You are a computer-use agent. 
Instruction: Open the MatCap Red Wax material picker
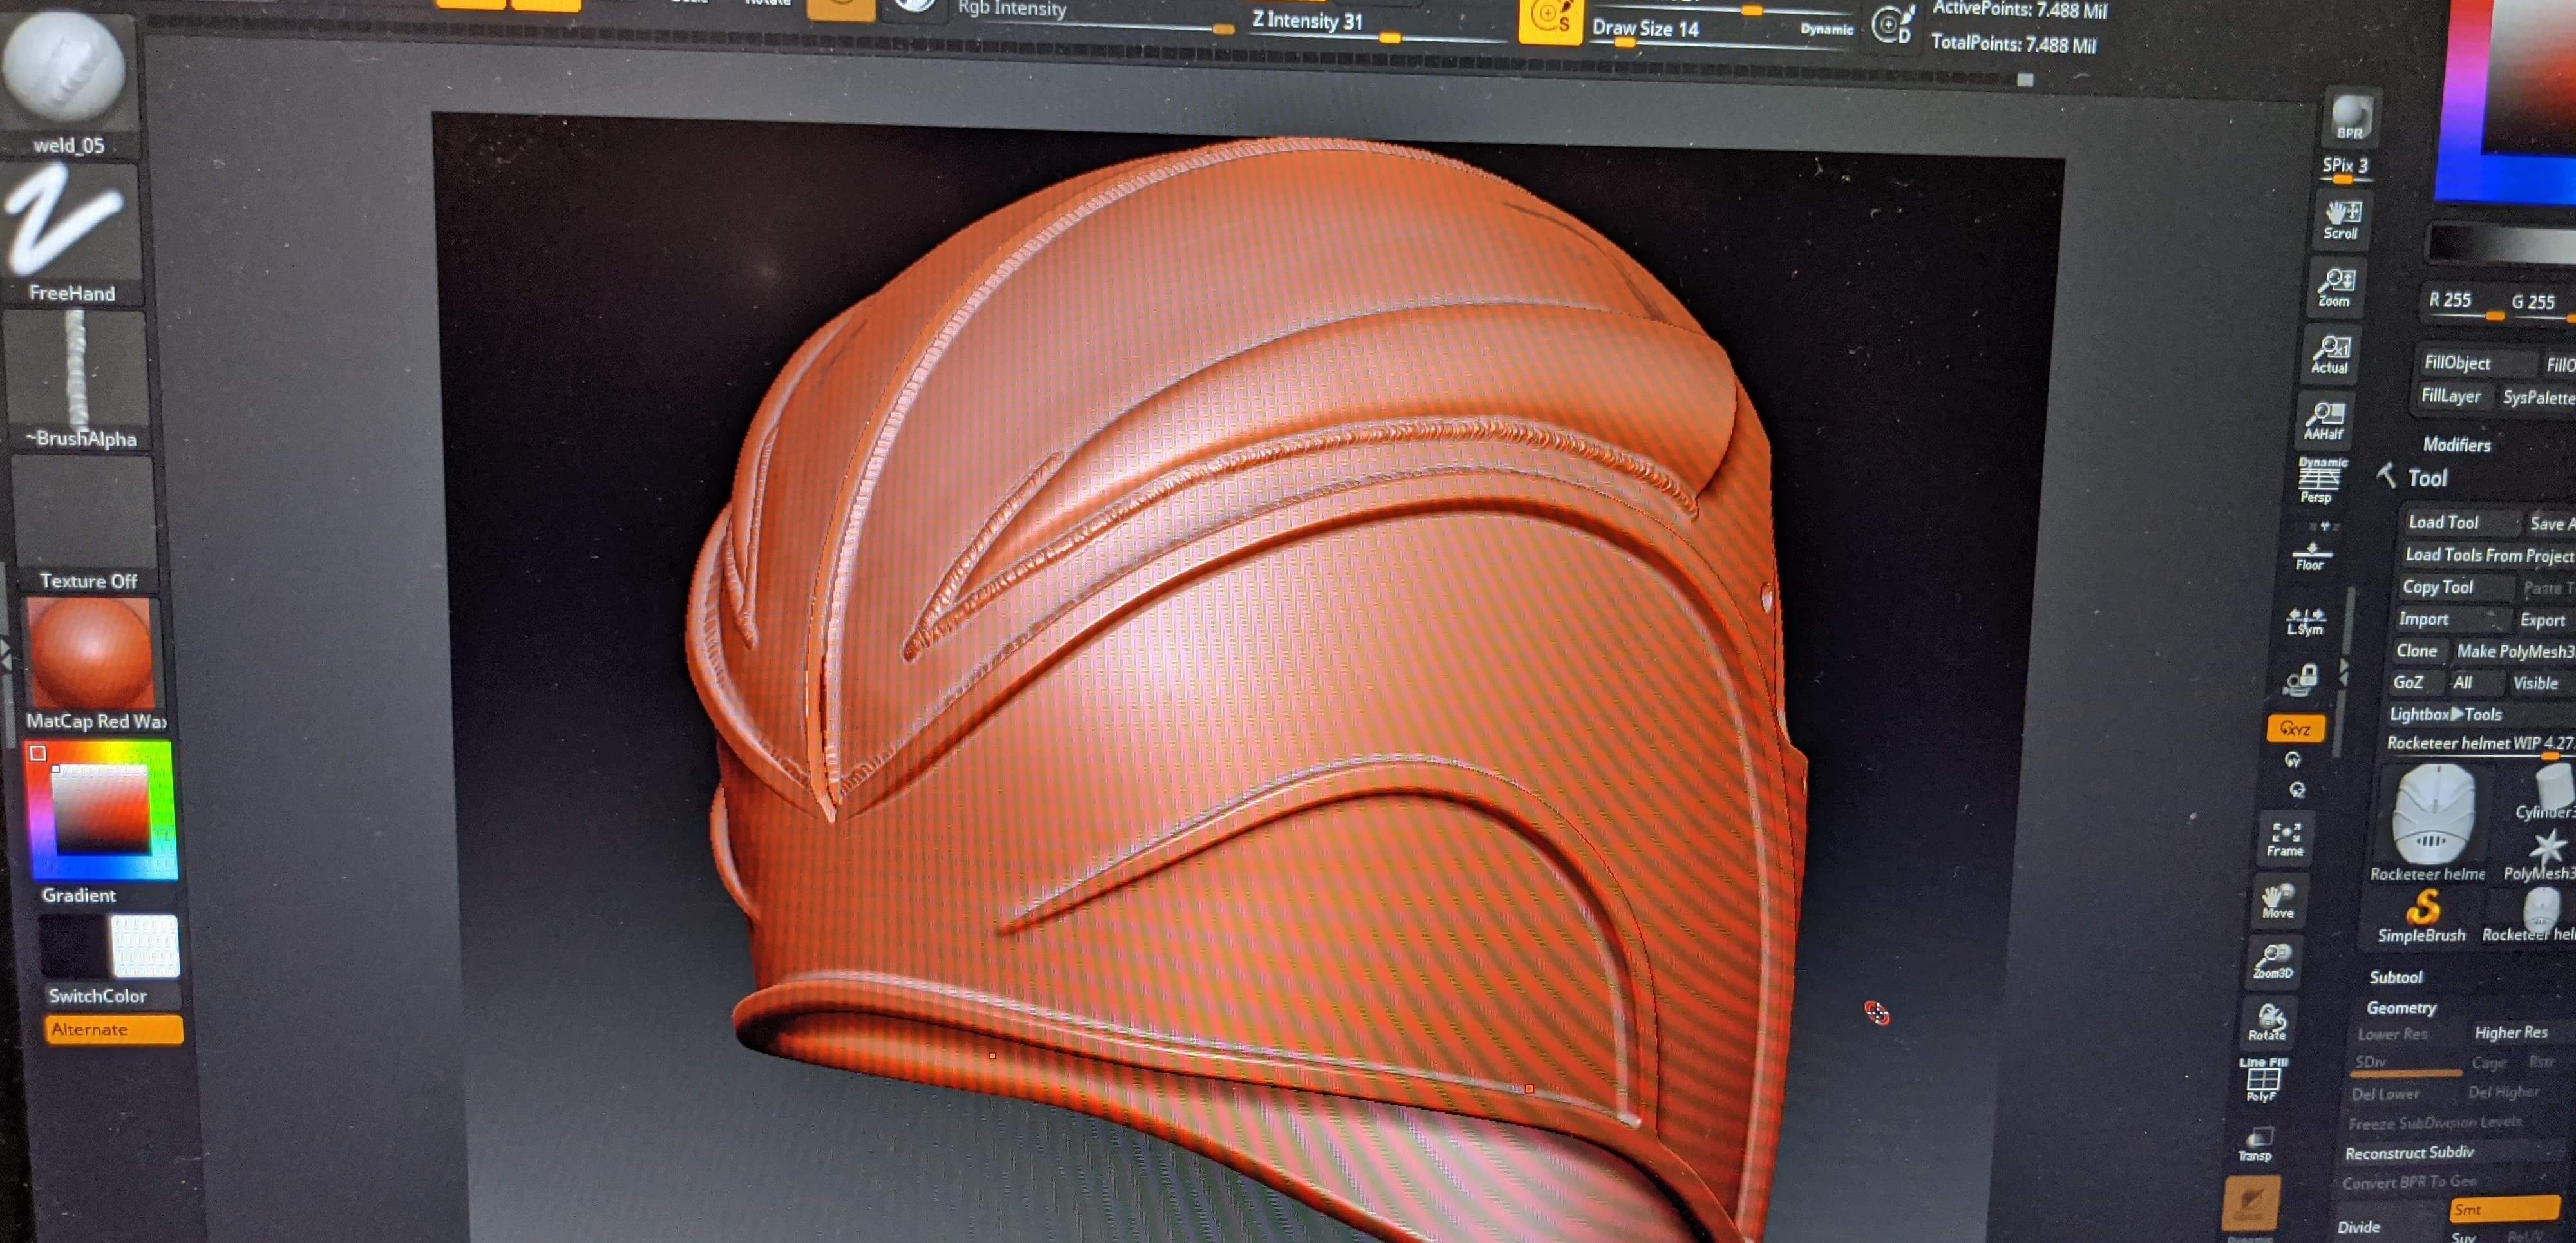click(x=92, y=665)
